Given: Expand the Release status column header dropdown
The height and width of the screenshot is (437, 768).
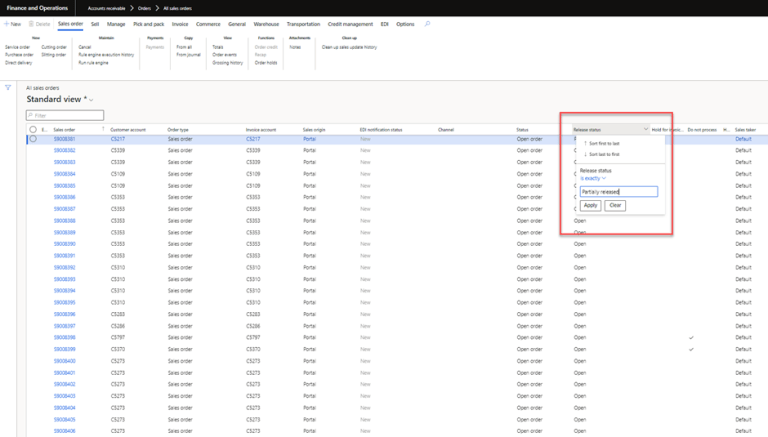Looking at the screenshot, I should [x=646, y=129].
